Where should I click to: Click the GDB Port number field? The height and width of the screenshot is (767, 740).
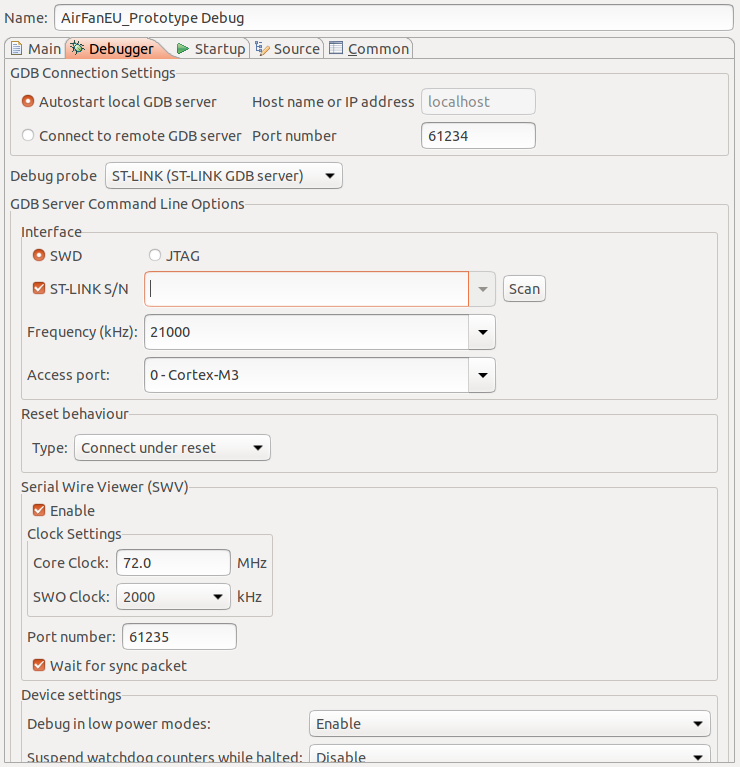[478, 135]
